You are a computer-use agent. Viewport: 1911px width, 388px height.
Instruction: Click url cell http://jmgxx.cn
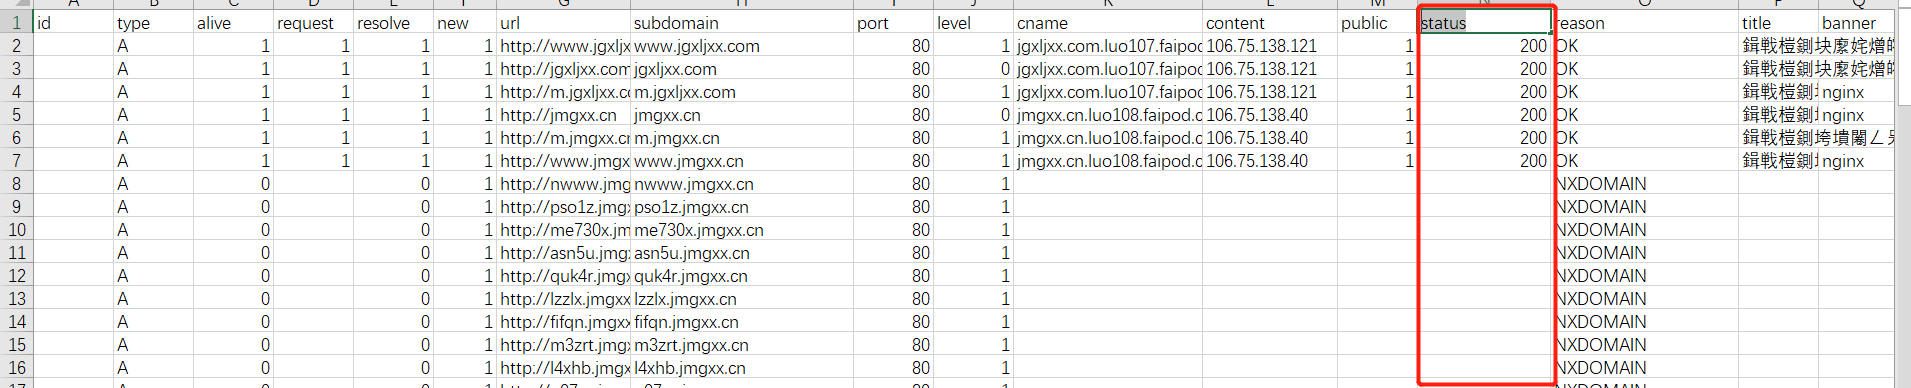[564, 115]
